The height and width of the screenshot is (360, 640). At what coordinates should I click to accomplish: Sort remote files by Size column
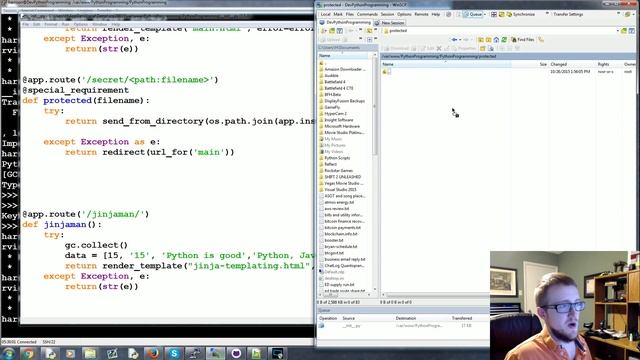point(529,64)
